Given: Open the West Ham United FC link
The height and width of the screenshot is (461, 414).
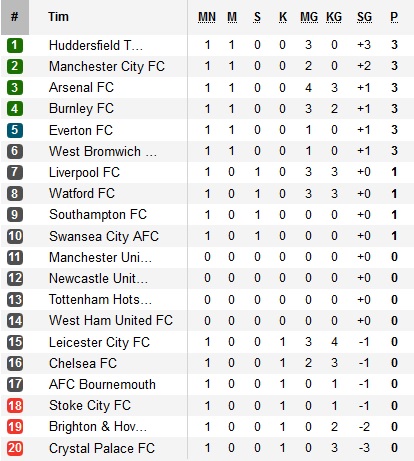Looking at the screenshot, I should pyautogui.click(x=111, y=320).
